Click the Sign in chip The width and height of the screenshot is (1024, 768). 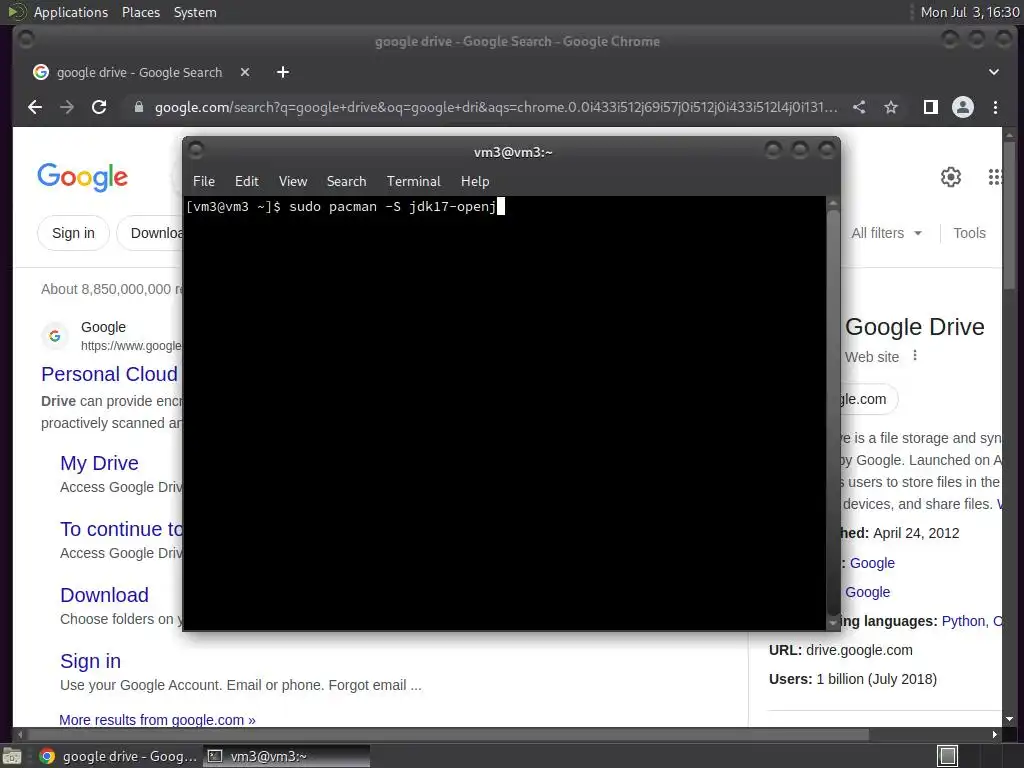[x=73, y=233]
